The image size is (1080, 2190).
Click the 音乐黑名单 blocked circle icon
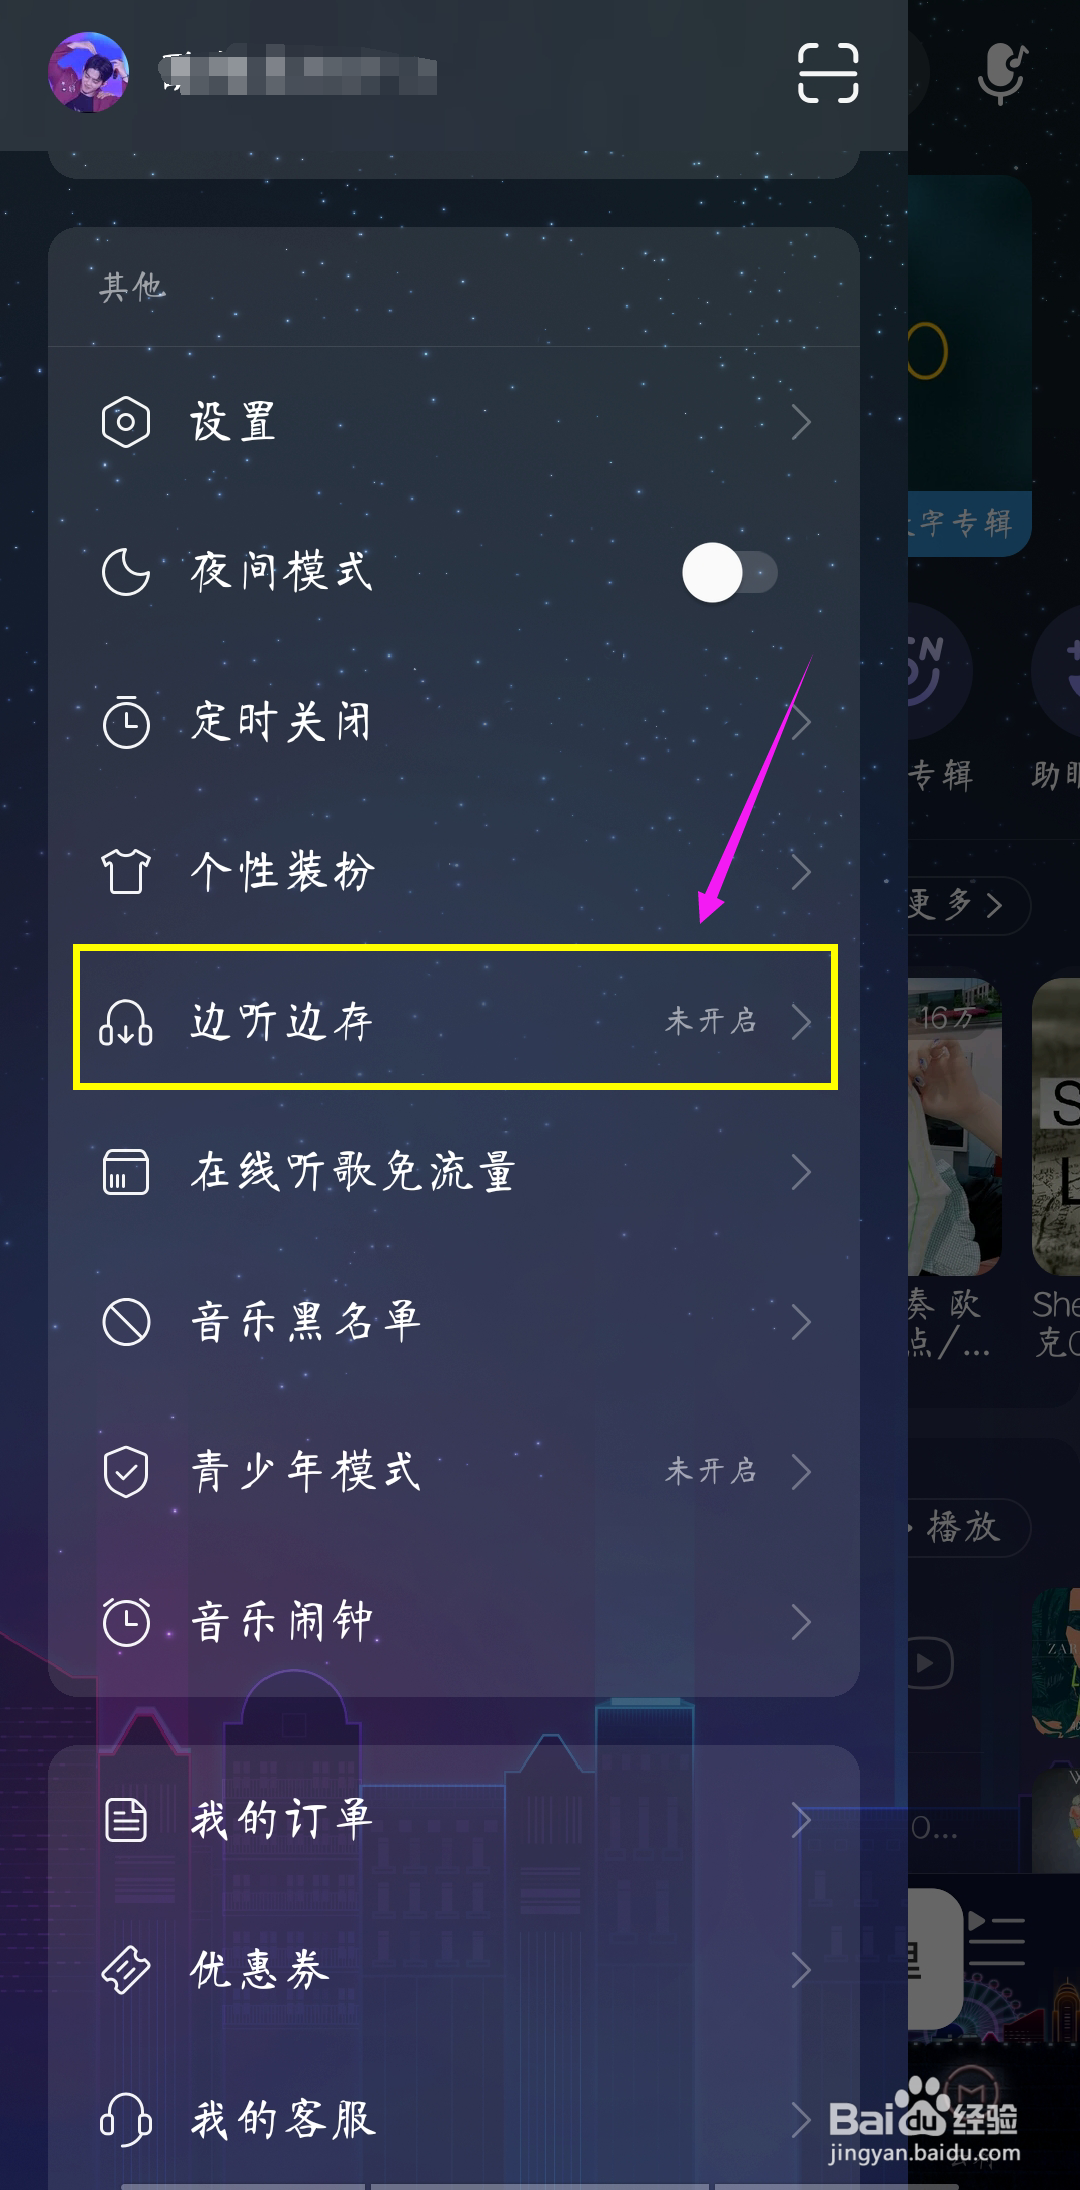click(x=126, y=1322)
